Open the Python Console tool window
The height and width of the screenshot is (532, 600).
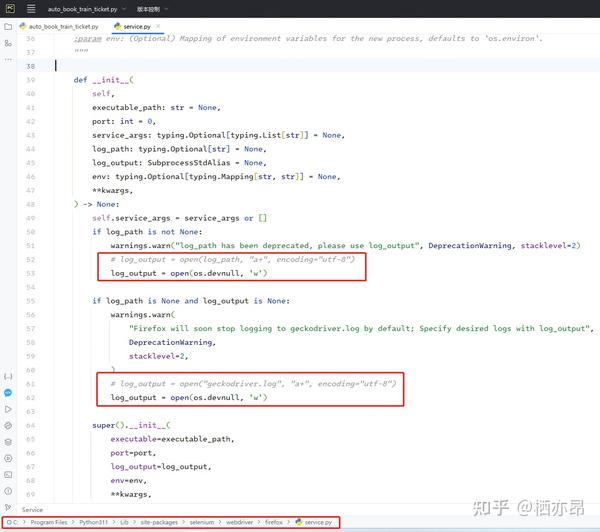click(8, 426)
